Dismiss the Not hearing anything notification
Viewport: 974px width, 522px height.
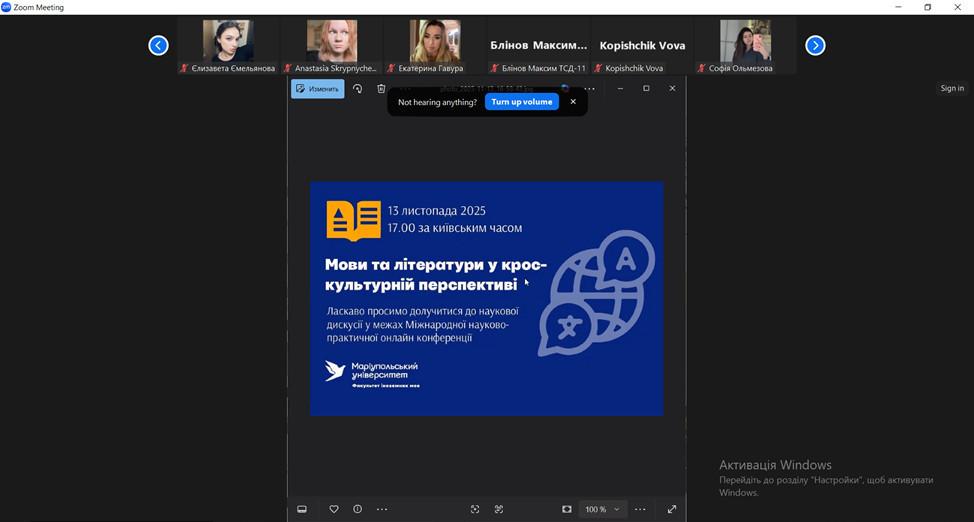pyautogui.click(x=573, y=102)
